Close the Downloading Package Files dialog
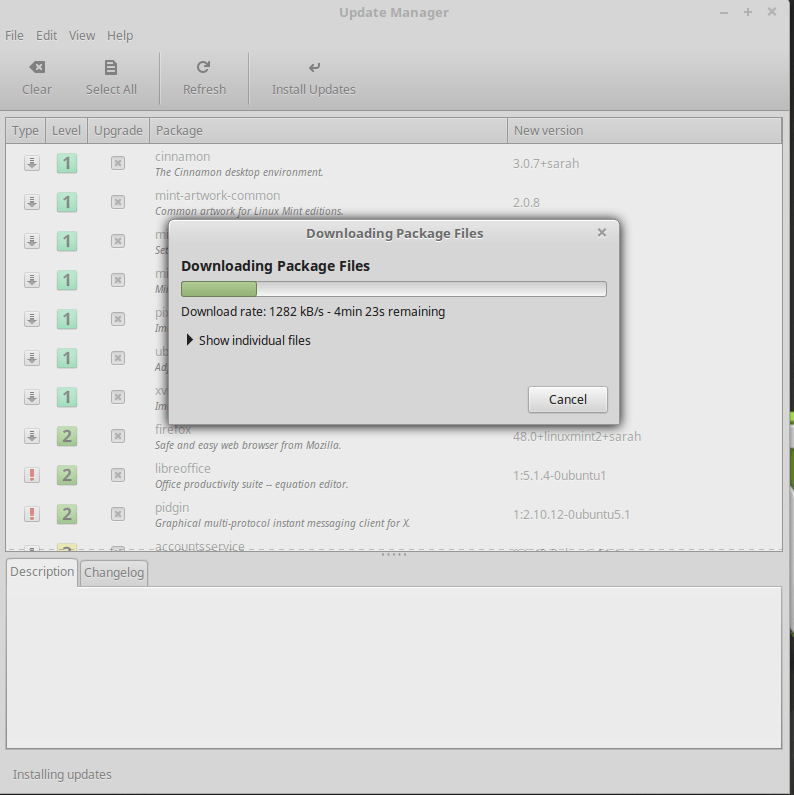 602,232
